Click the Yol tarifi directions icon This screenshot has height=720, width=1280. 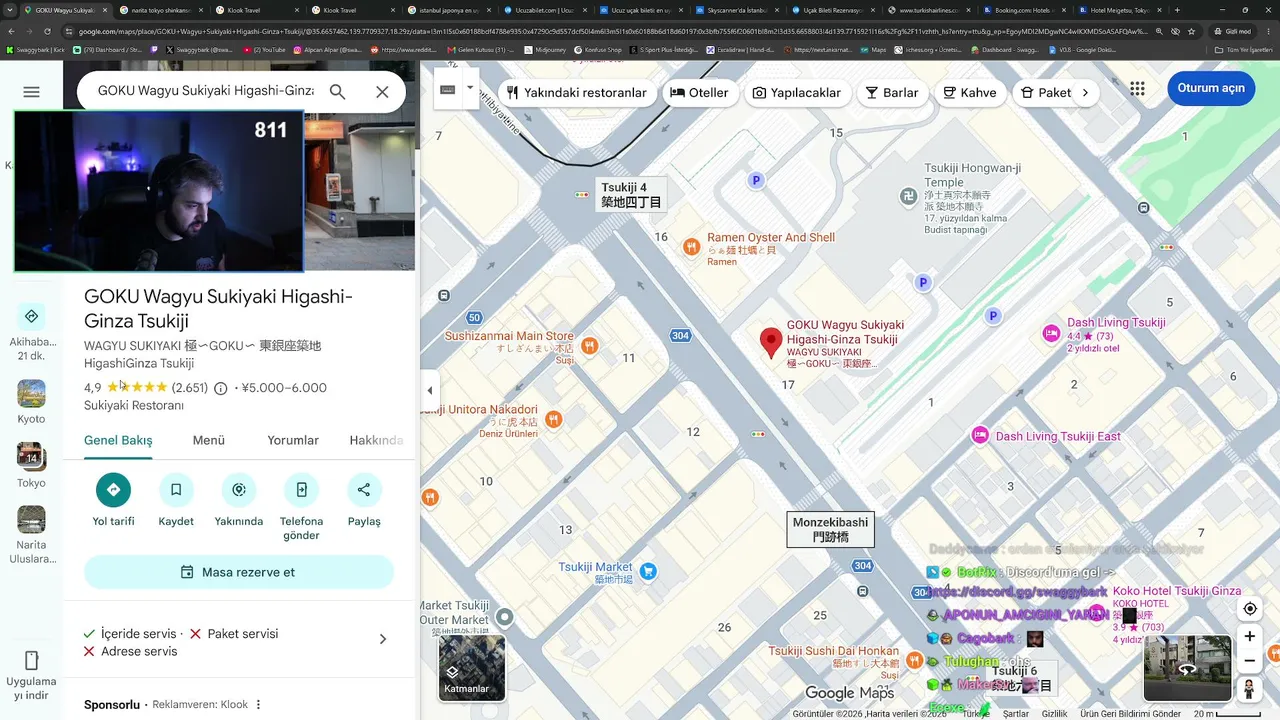(x=113, y=490)
